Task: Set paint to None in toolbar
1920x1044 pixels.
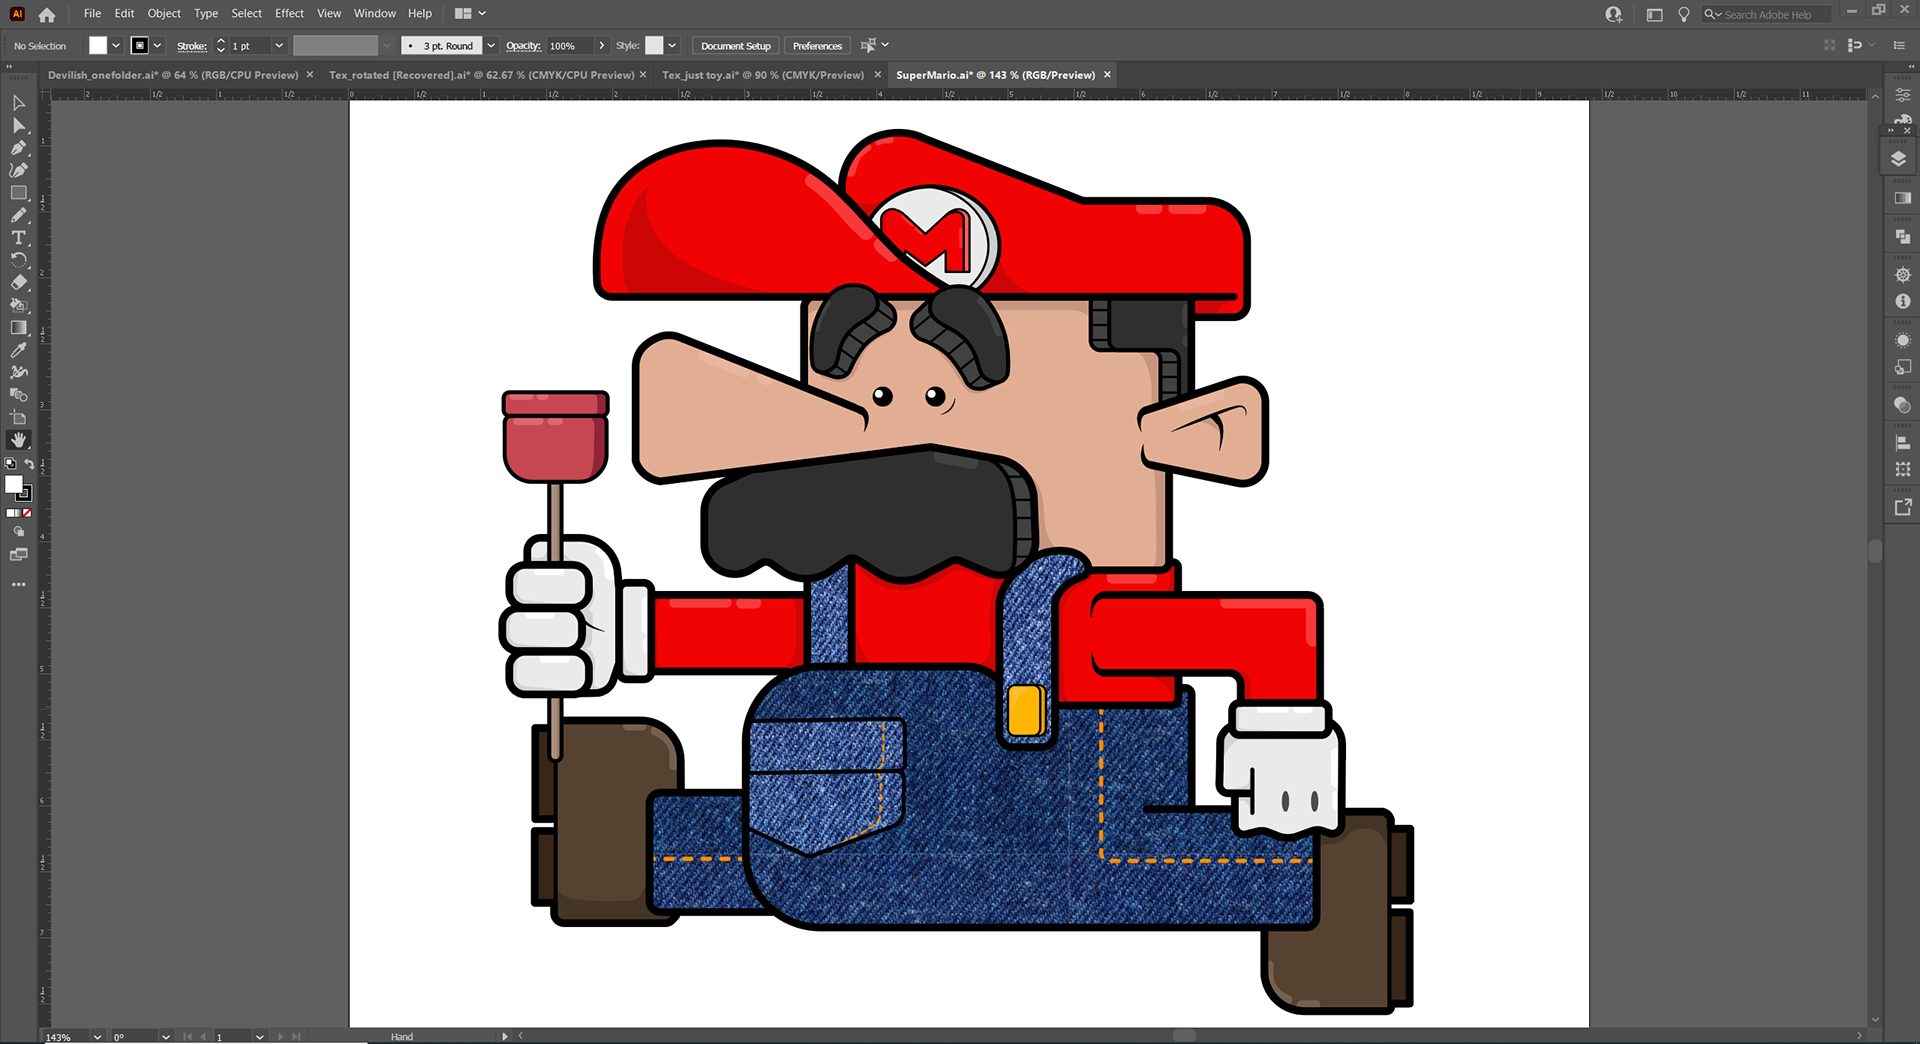Action: coord(27,513)
